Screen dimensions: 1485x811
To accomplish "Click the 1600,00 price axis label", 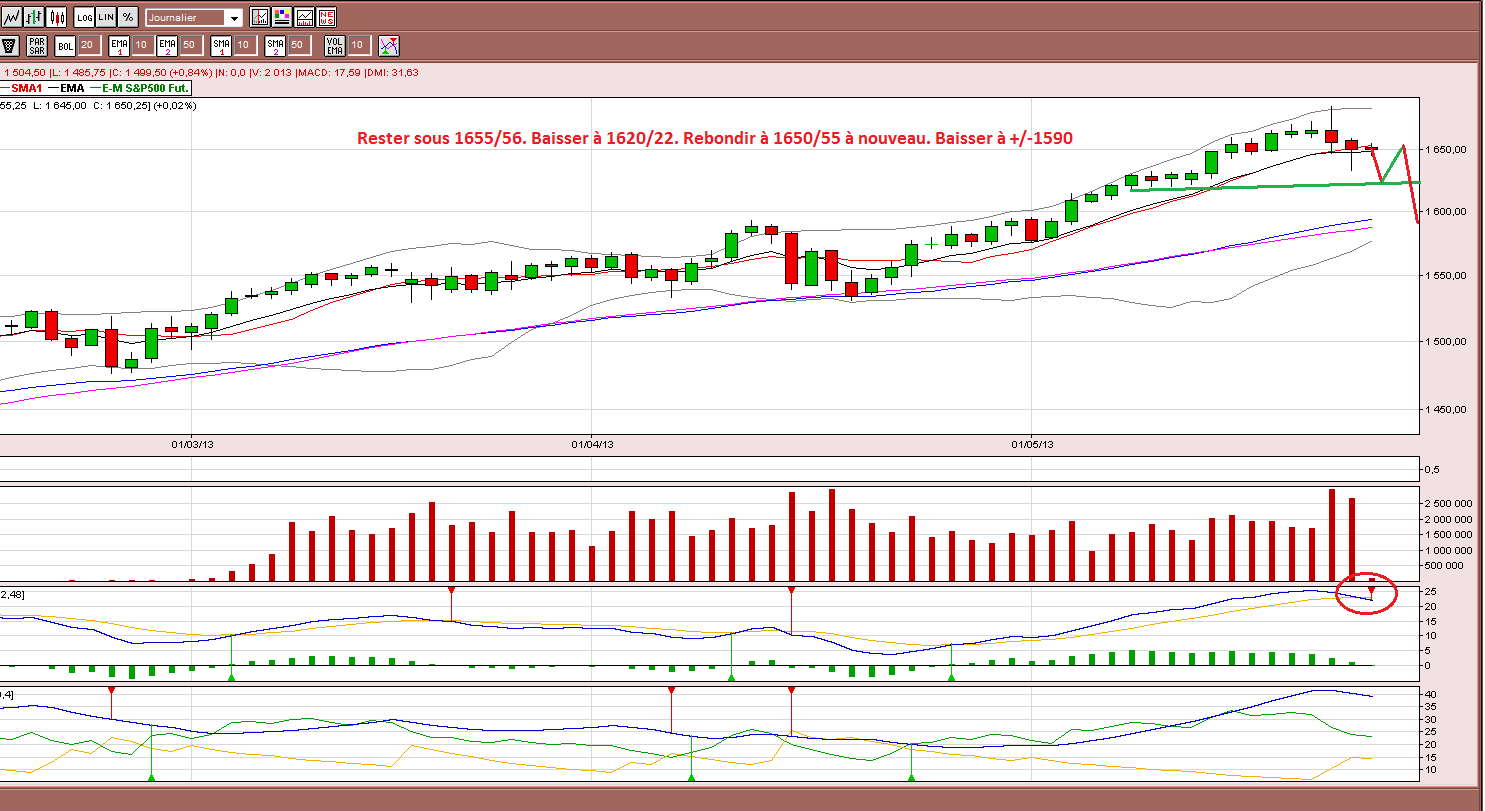I will point(1446,211).
